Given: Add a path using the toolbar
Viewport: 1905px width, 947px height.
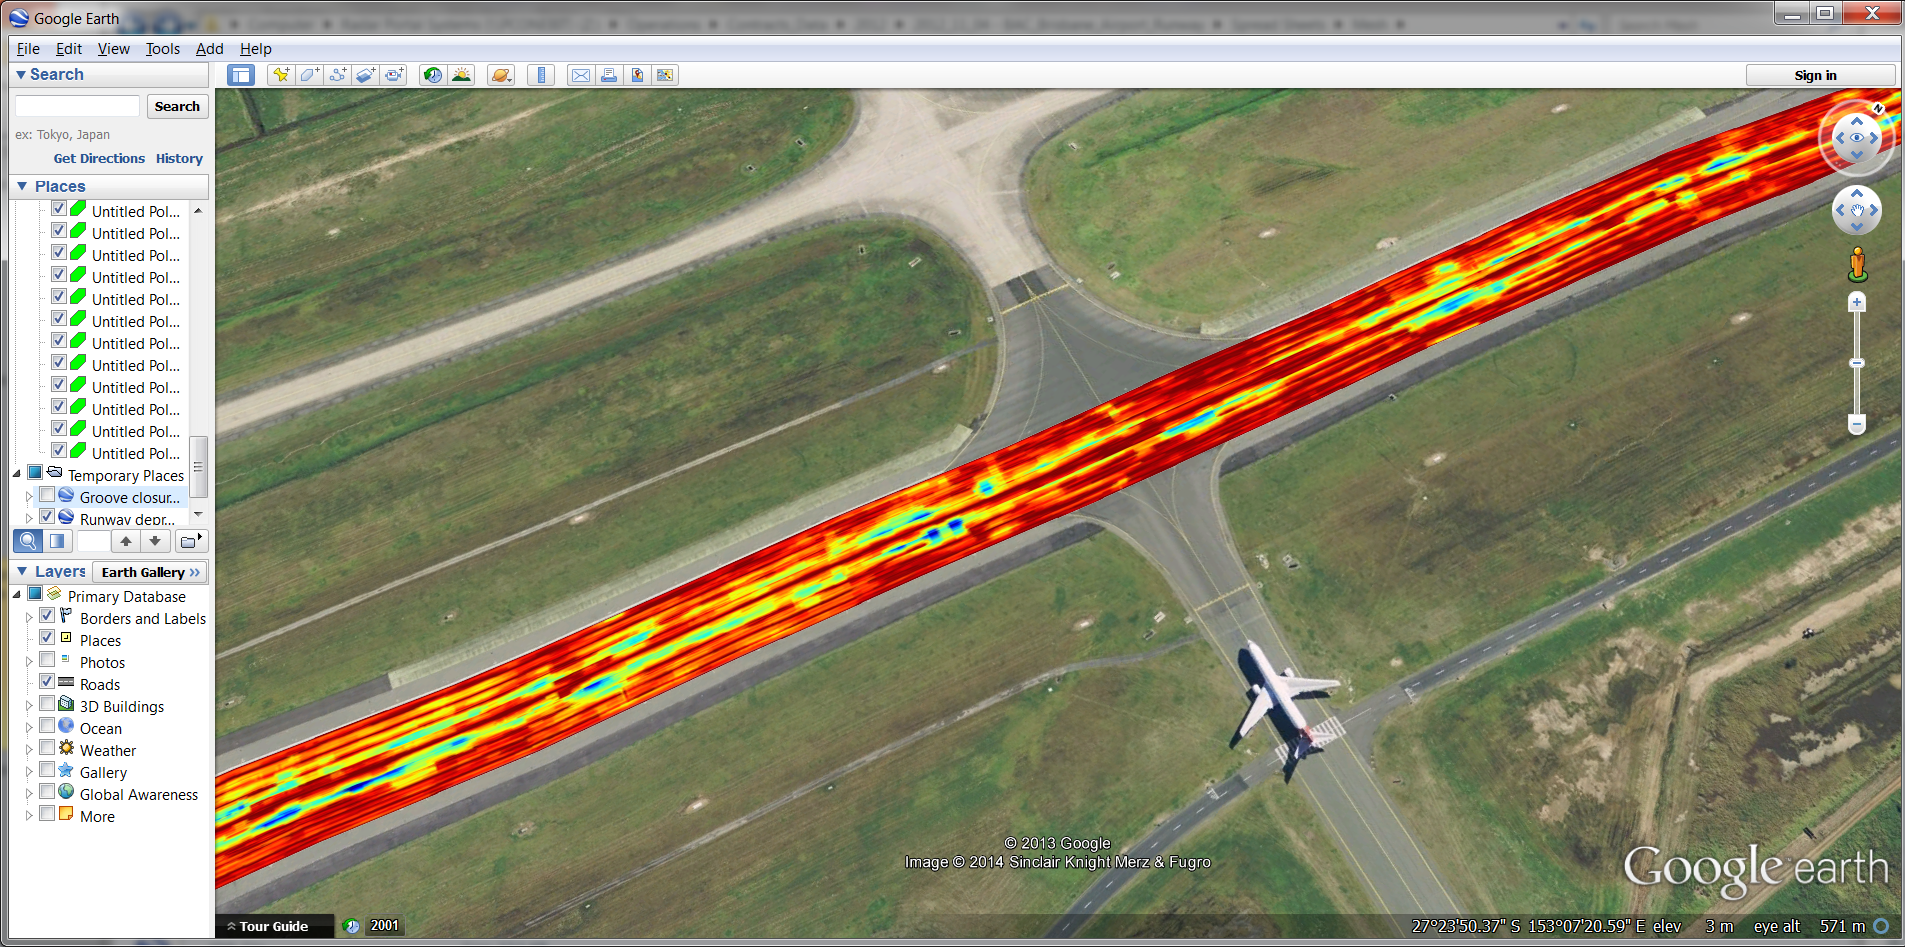Looking at the screenshot, I should 337,75.
